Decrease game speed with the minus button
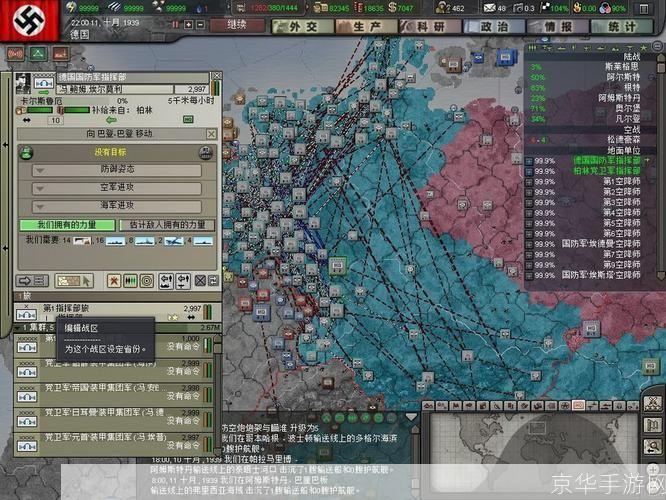The width and height of the screenshot is (666, 500). 201,25
